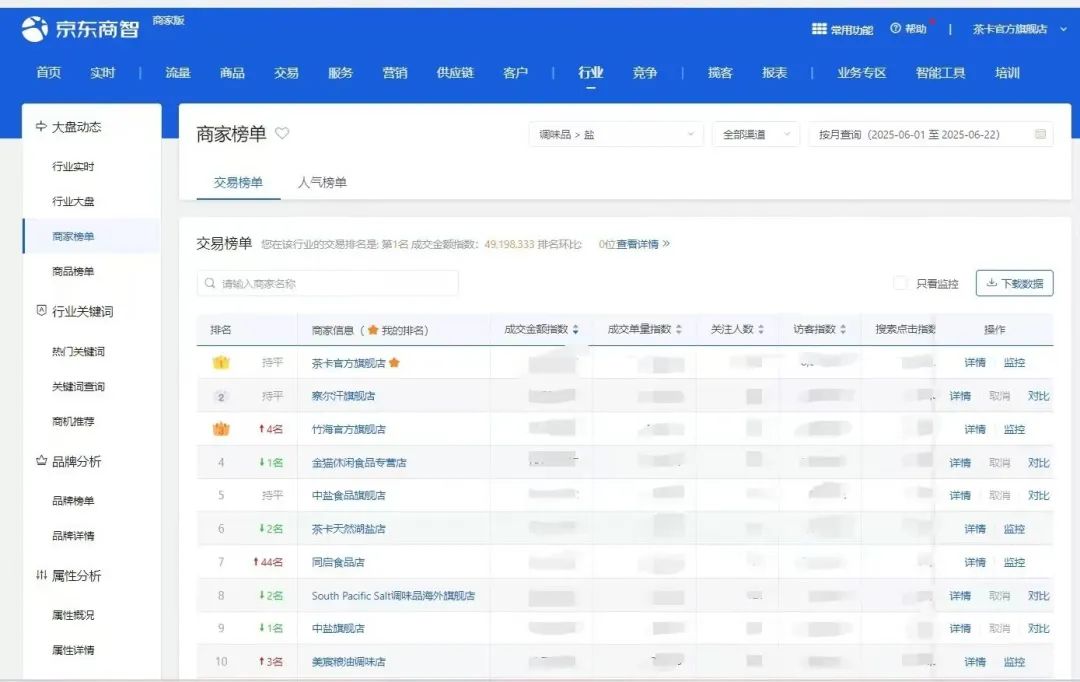
Task: Open the 常用功能 grid icon
Action: click(x=819, y=29)
